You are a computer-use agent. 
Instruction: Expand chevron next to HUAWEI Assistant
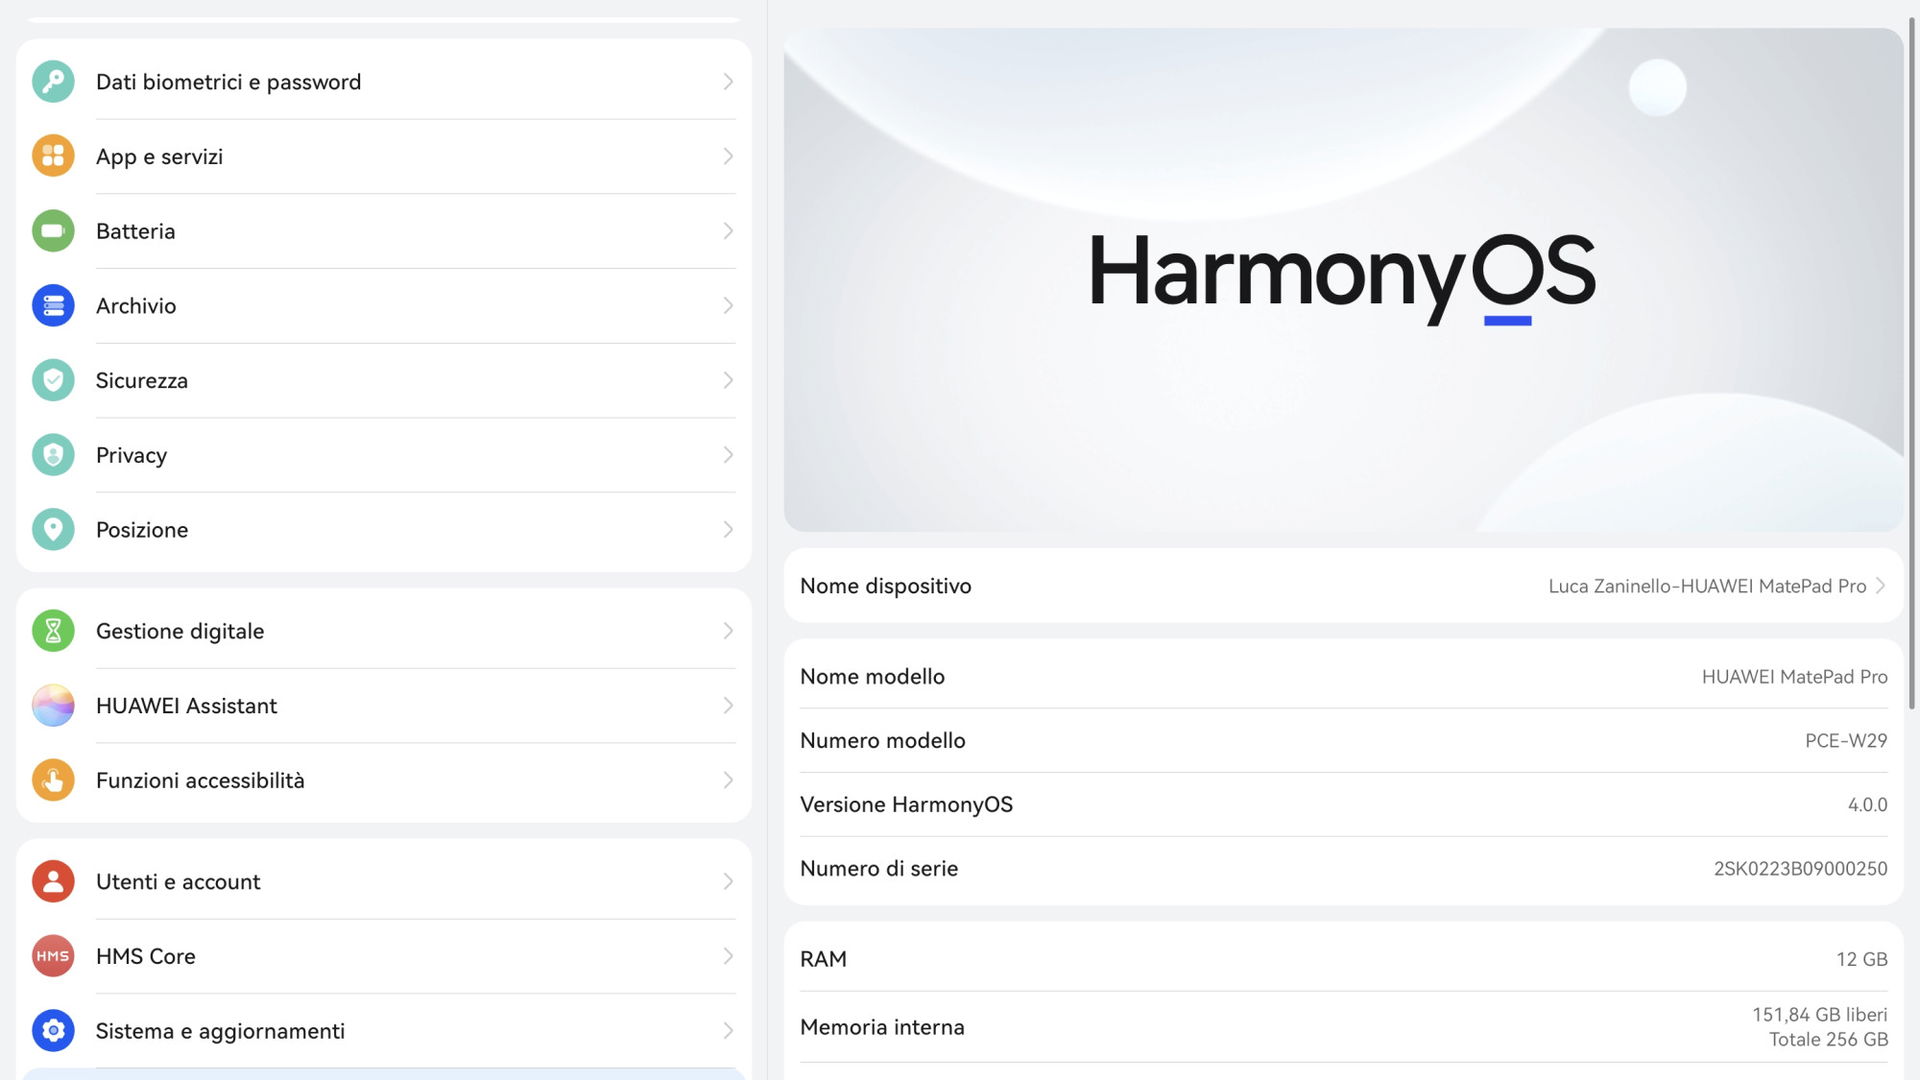pos(728,706)
